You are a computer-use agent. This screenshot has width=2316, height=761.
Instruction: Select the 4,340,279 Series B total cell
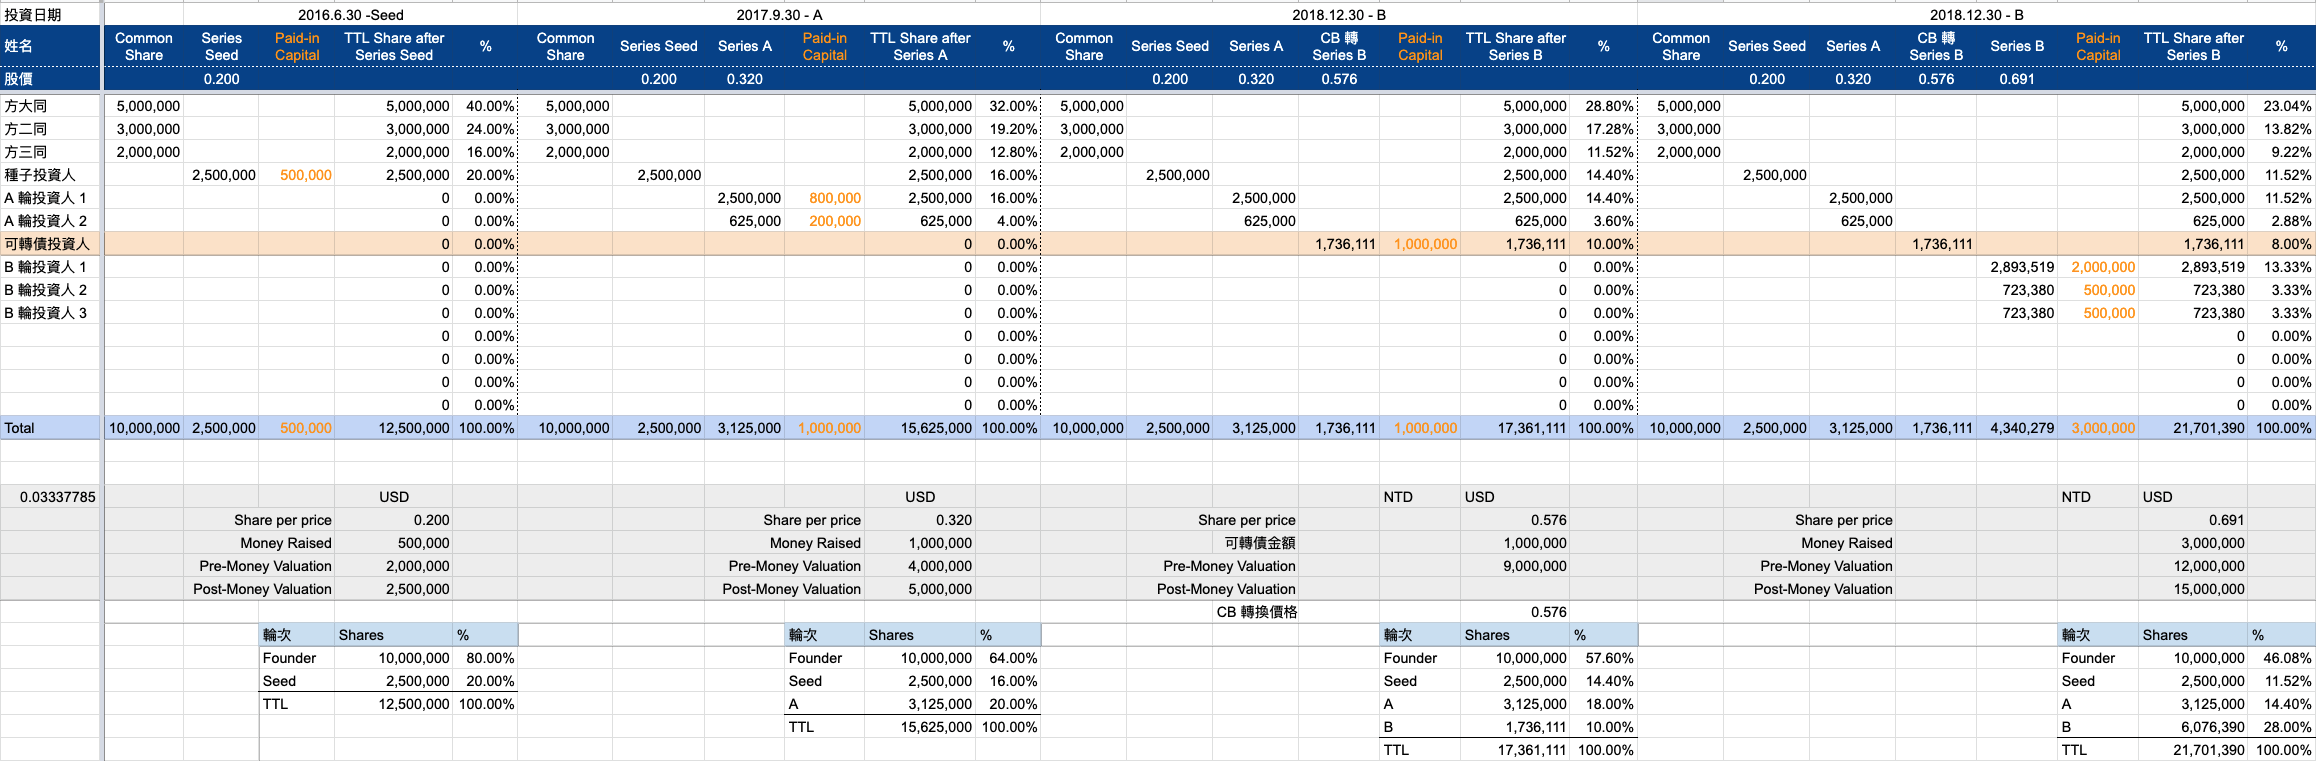pos(2017,428)
